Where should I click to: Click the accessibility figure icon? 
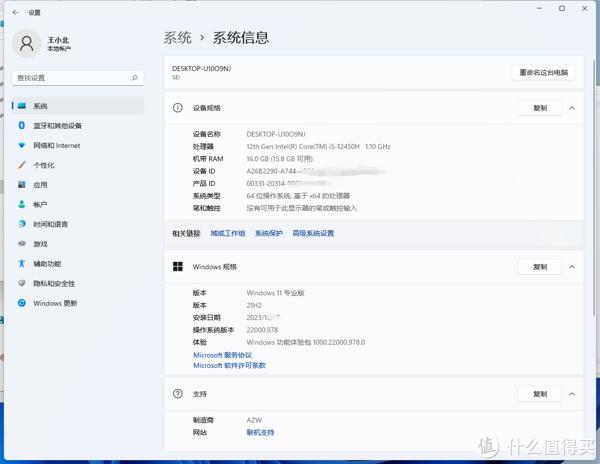(22, 263)
